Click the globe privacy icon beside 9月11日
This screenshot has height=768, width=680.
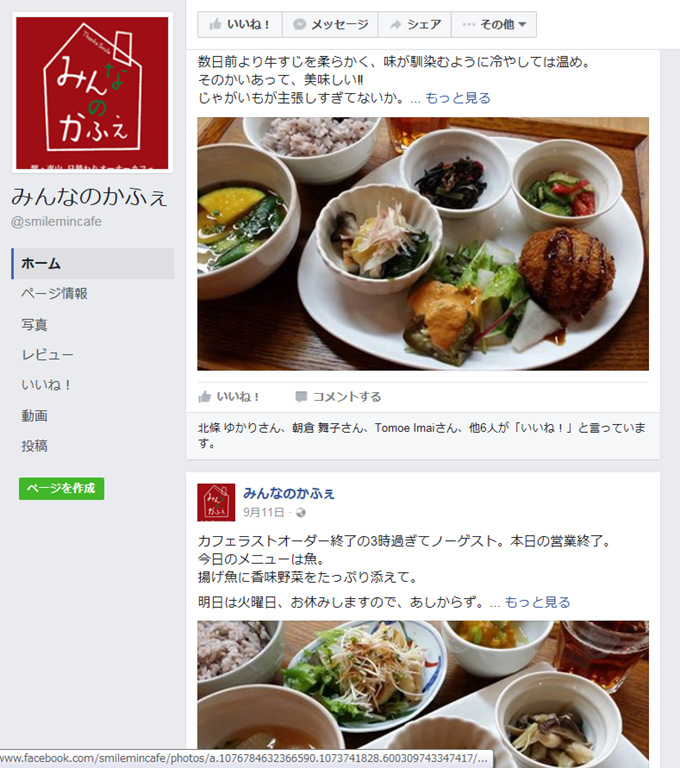coord(301,512)
